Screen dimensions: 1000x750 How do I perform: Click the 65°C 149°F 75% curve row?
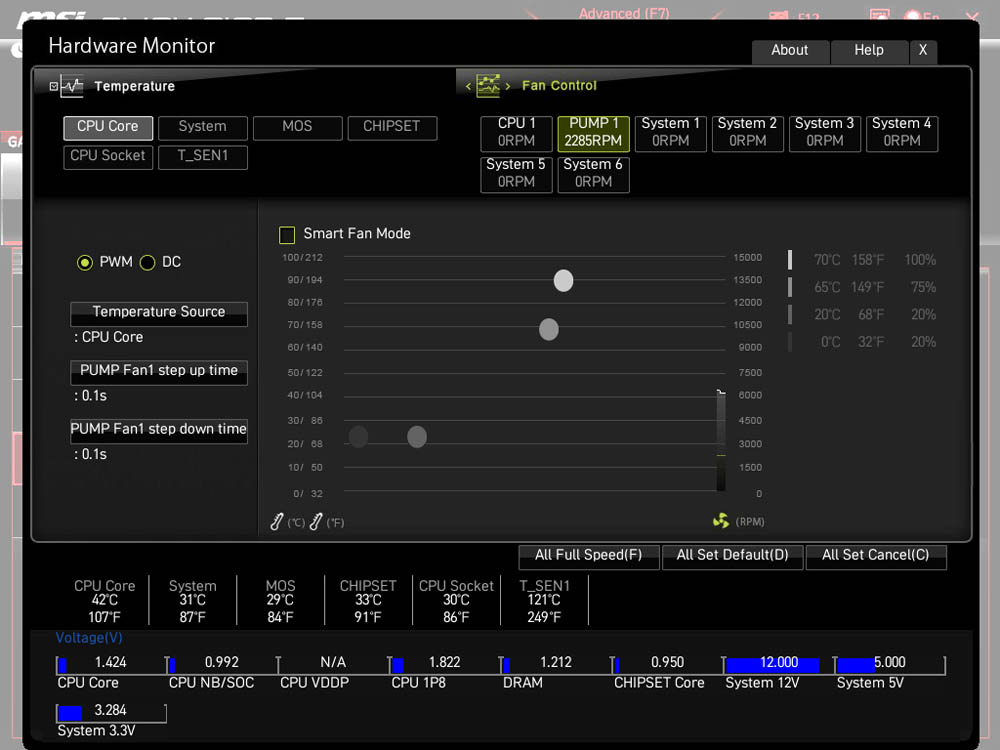click(x=862, y=288)
